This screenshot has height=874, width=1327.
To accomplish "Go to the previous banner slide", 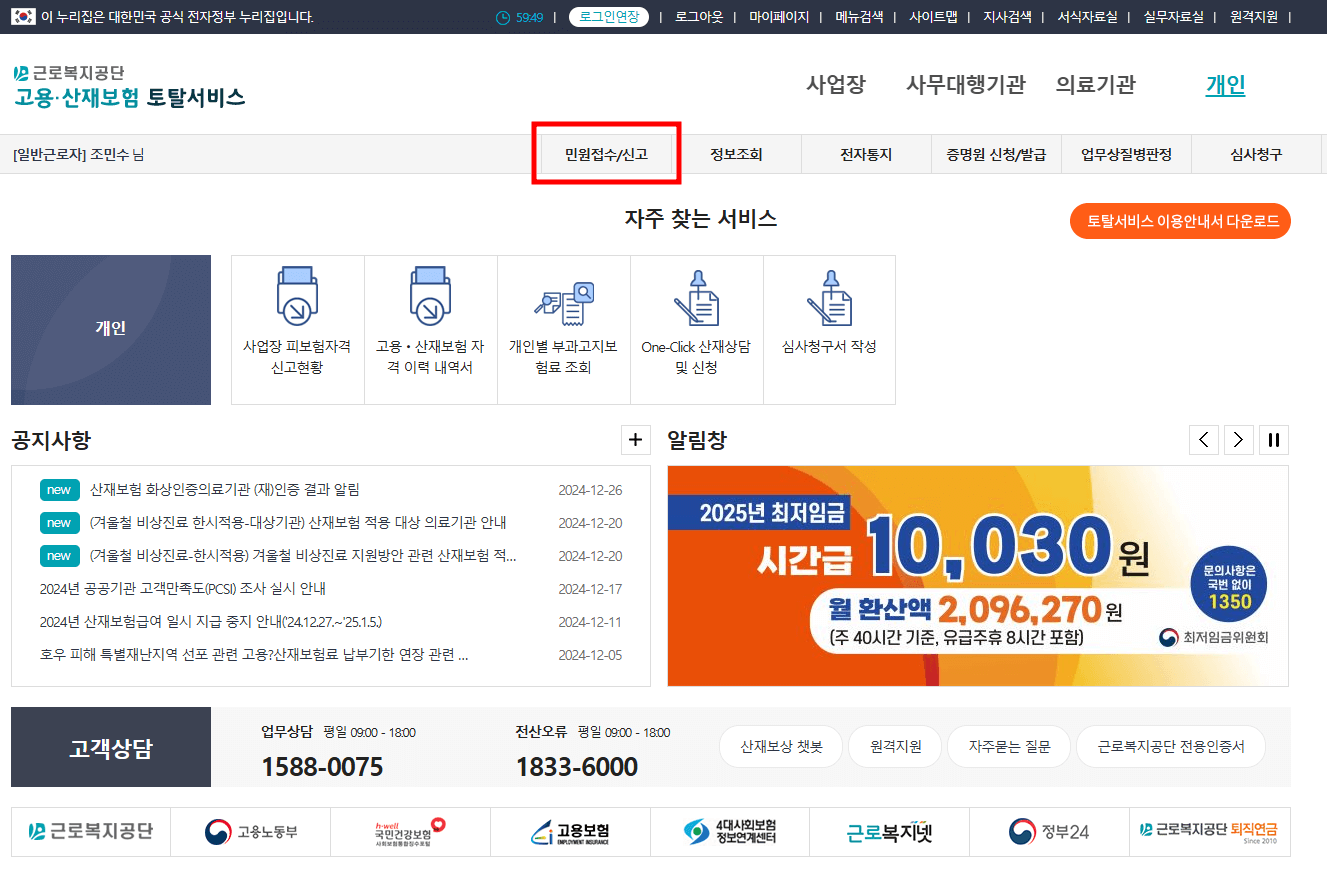I will [1204, 439].
